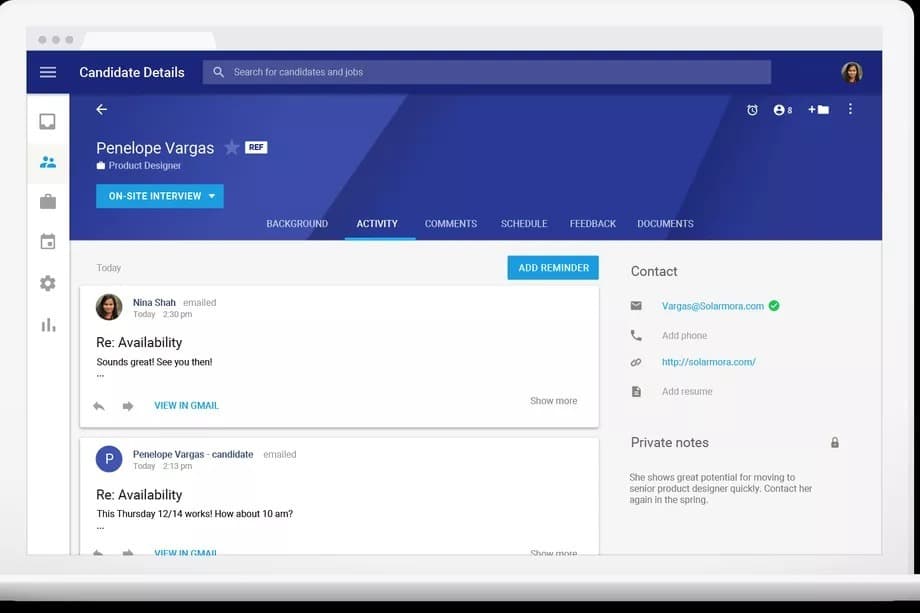Open the calendar icon in sidebar
The image size is (920, 613).
(x=48, y=242)
